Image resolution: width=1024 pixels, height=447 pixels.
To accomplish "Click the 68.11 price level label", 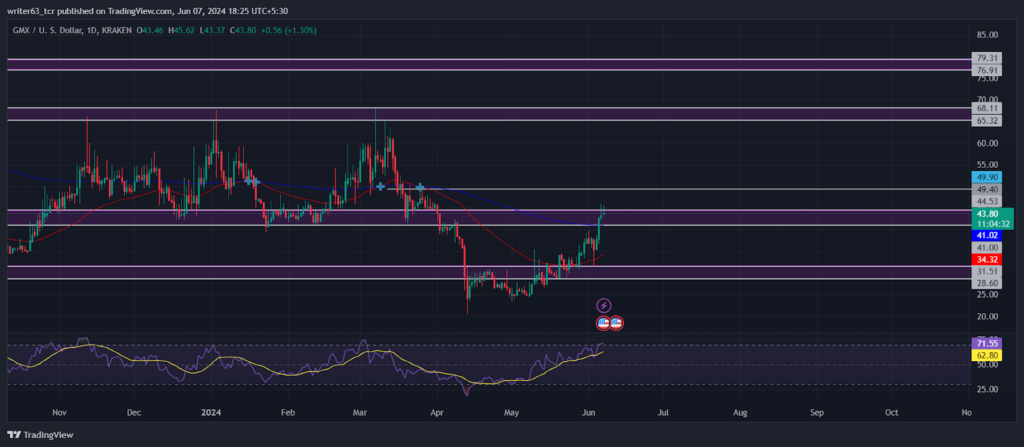I will tap(985, 108).
